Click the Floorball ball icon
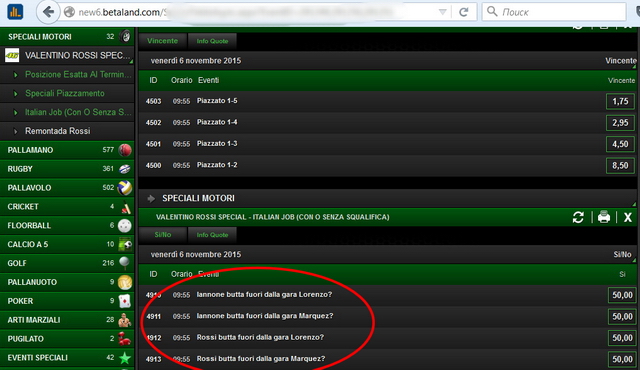The height and width of the screenshot is (370, 640). [125, 226]
